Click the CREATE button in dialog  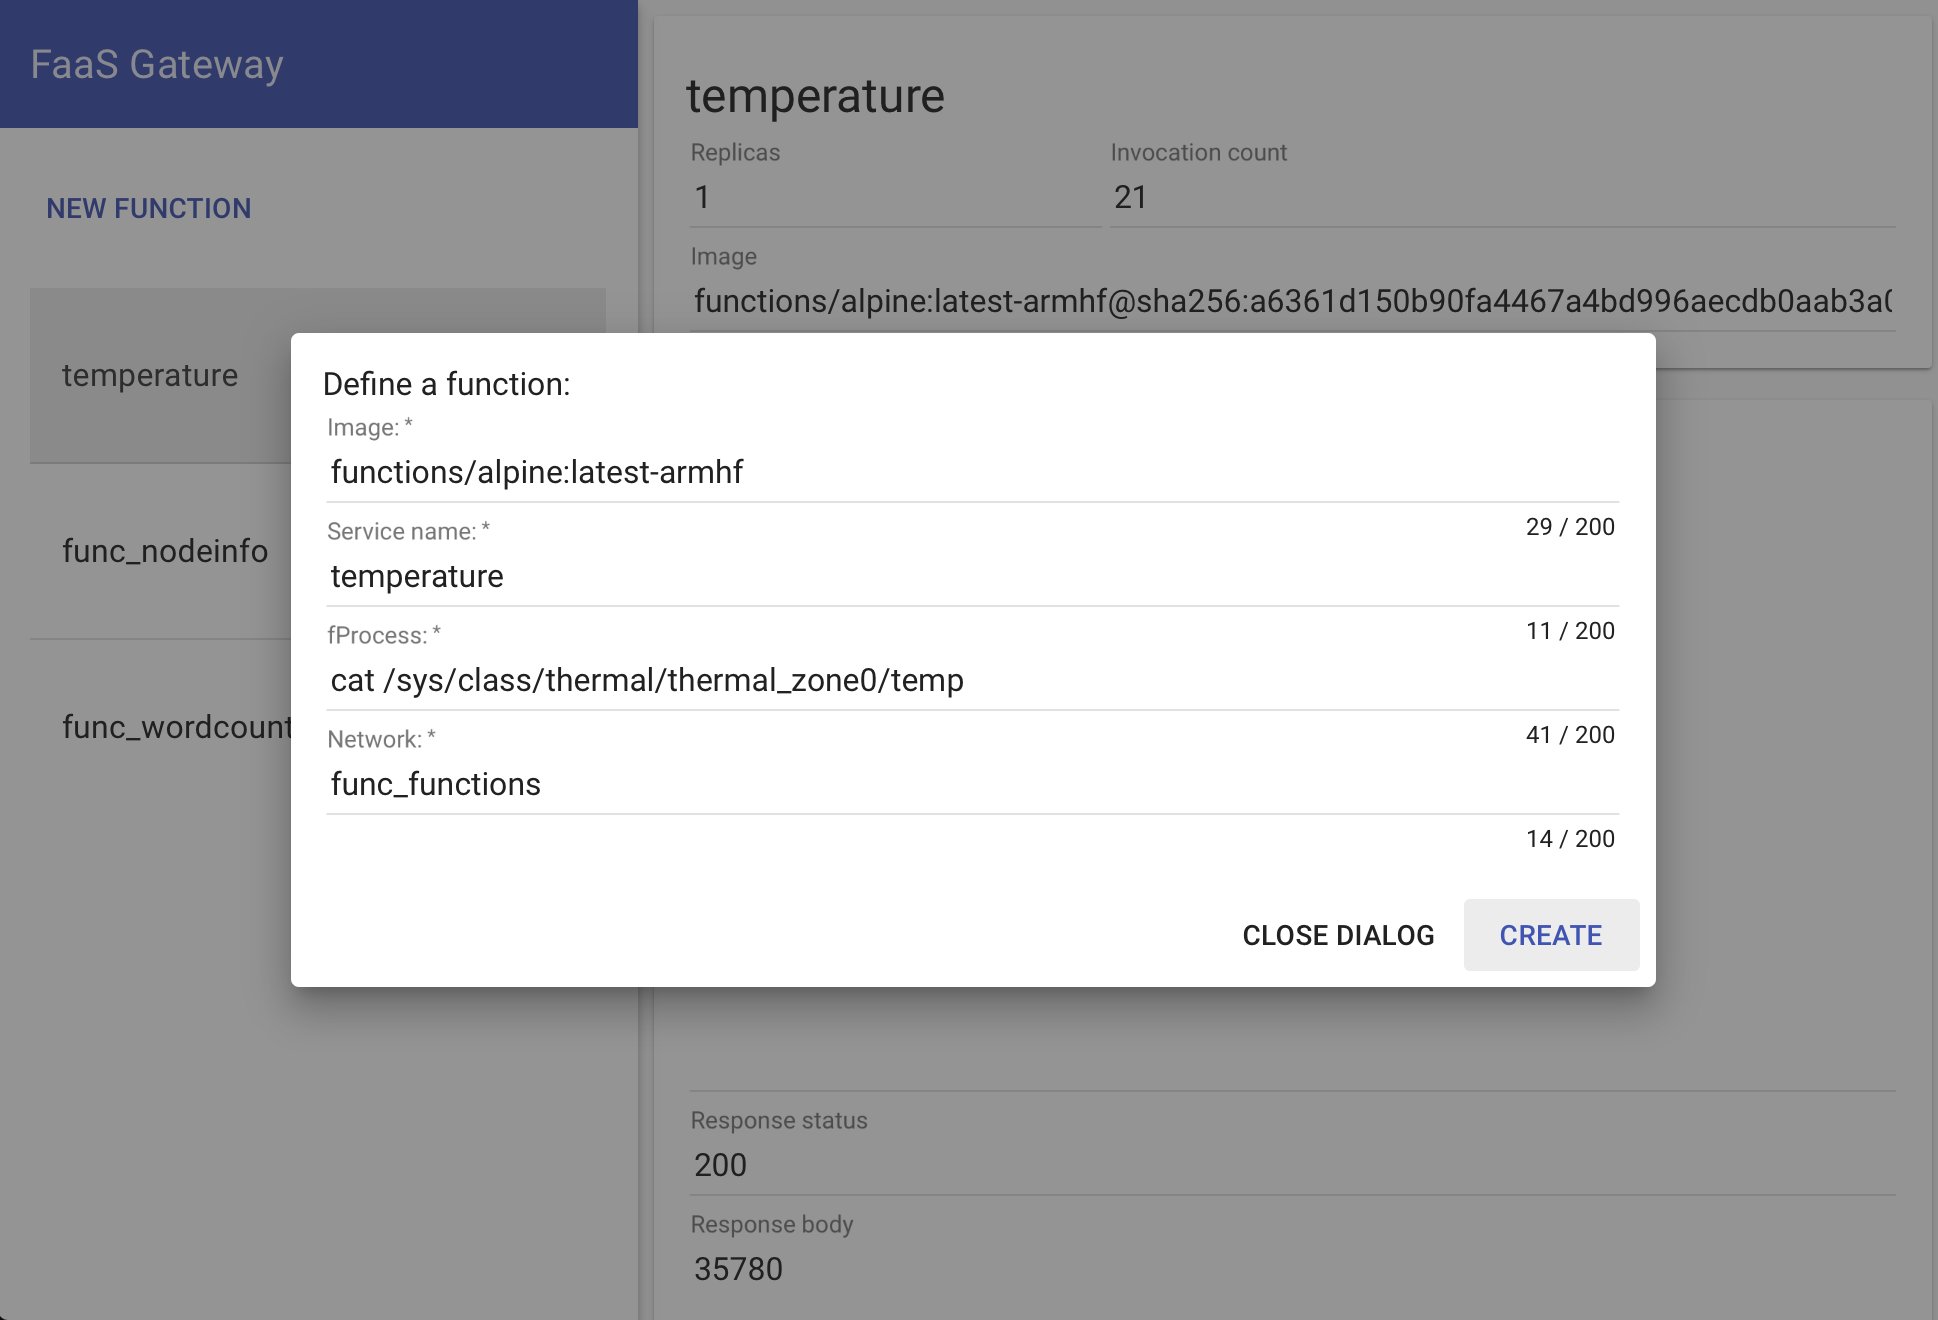pyautogui.click(x=1550, y=935)
